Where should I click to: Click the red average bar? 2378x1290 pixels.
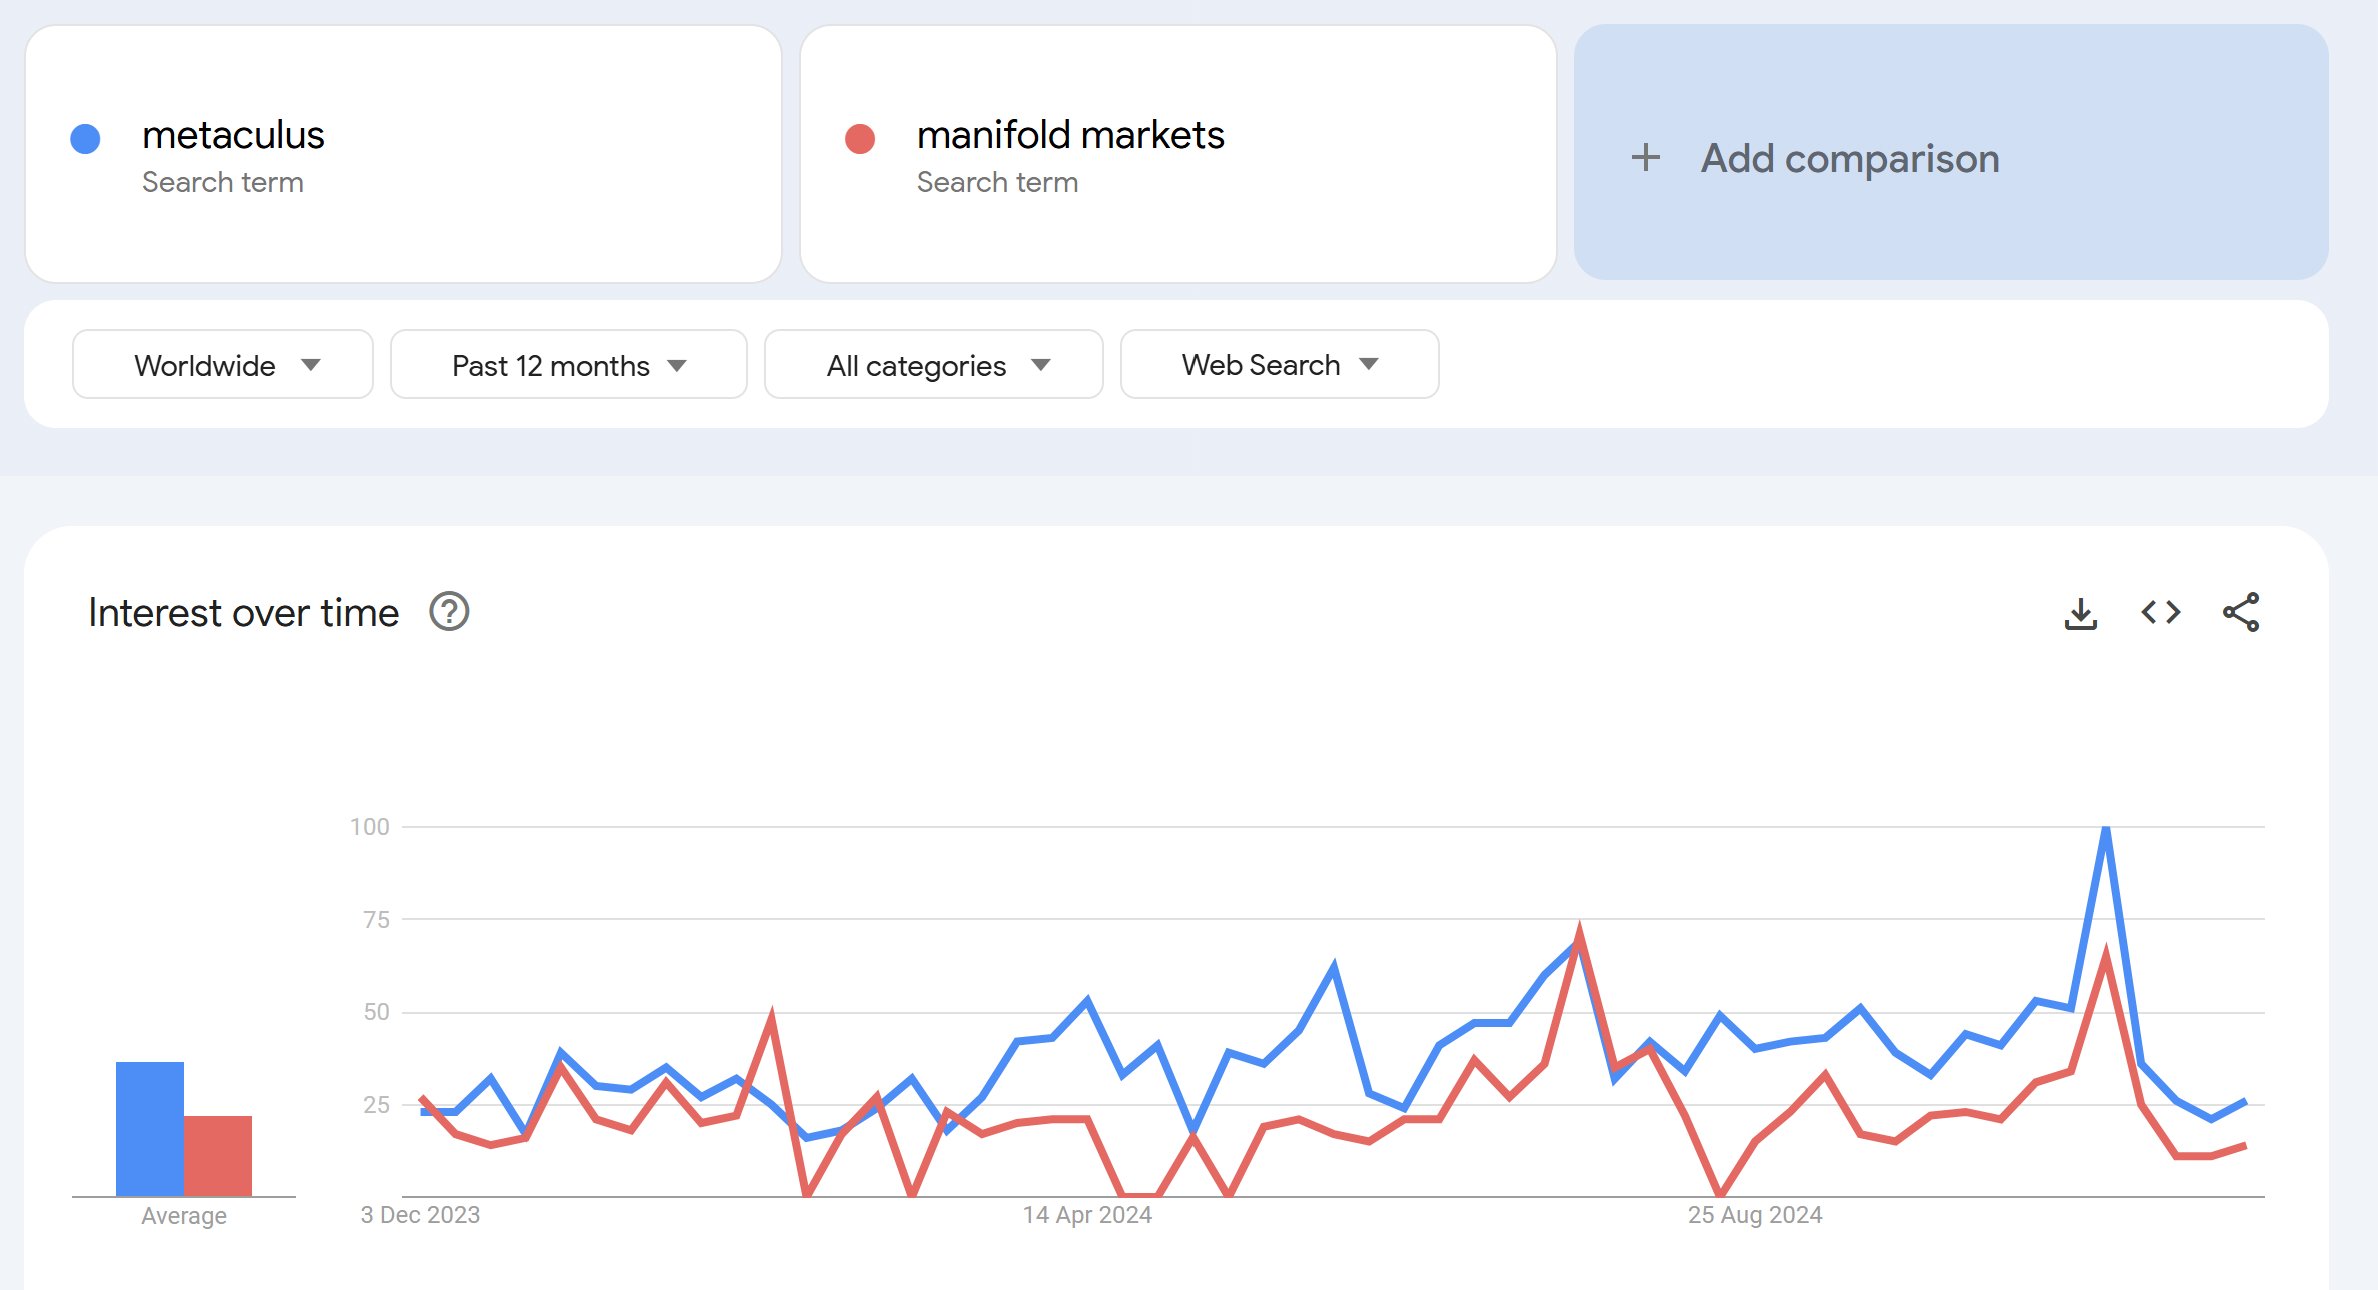[x=218, y=1156]
